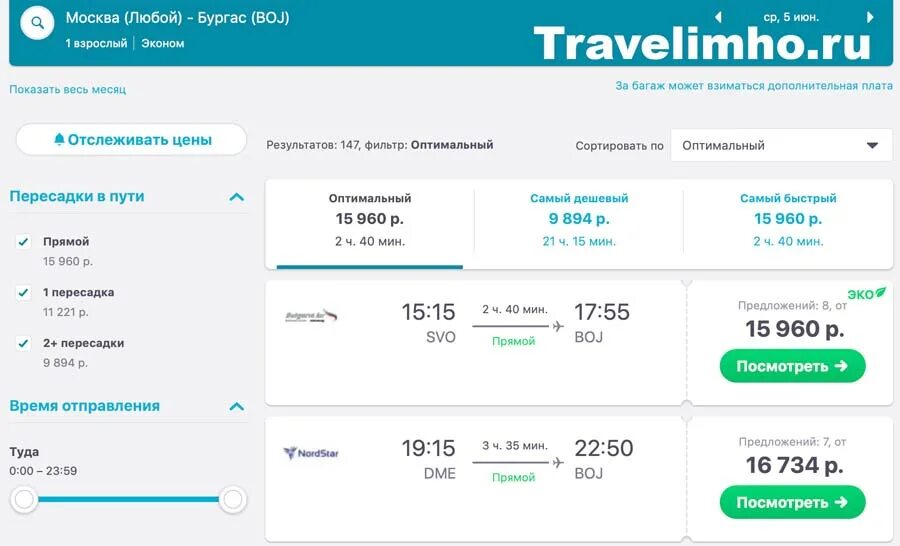The width and height of the screenshot is (900, 546).
Task: Click Посмотреть for the 15 960 р. flight
Action: 792,366
